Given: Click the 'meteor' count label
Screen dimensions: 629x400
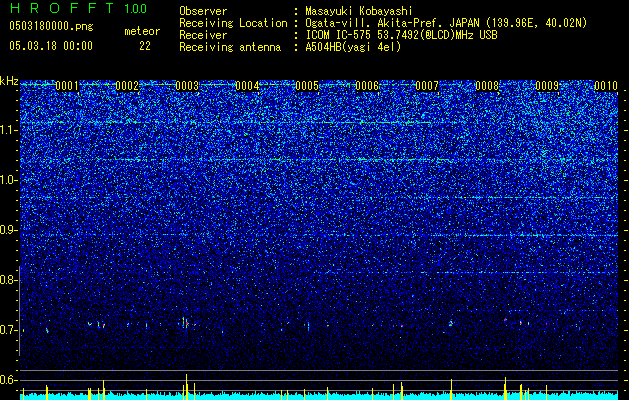Looking at the screenshot, I should [x=142, y=31].
